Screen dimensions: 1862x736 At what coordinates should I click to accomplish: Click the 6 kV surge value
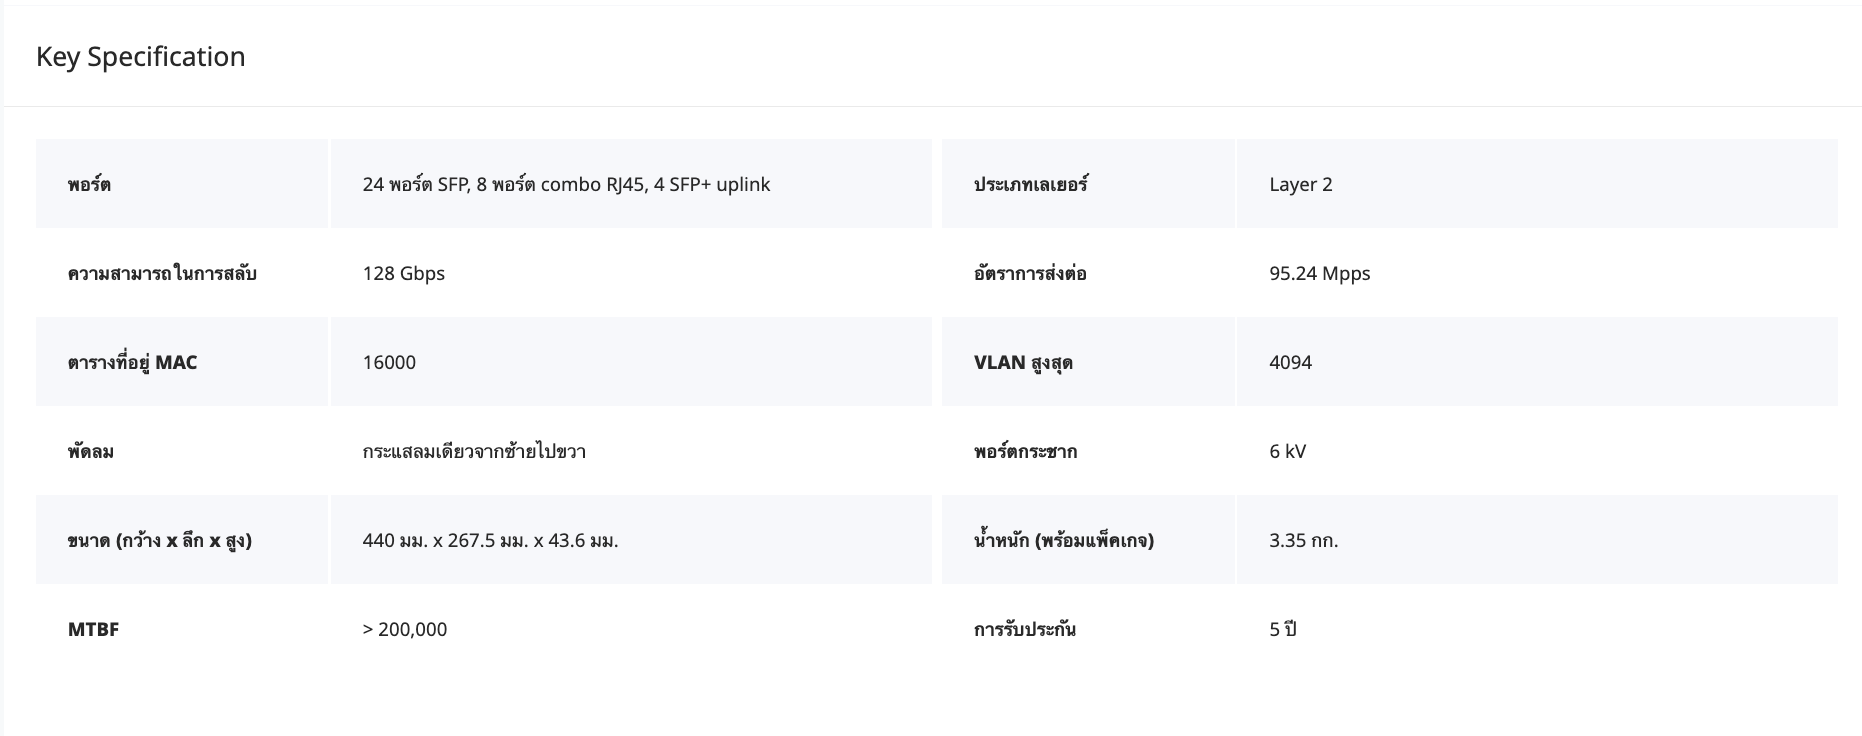(1287, 452)
